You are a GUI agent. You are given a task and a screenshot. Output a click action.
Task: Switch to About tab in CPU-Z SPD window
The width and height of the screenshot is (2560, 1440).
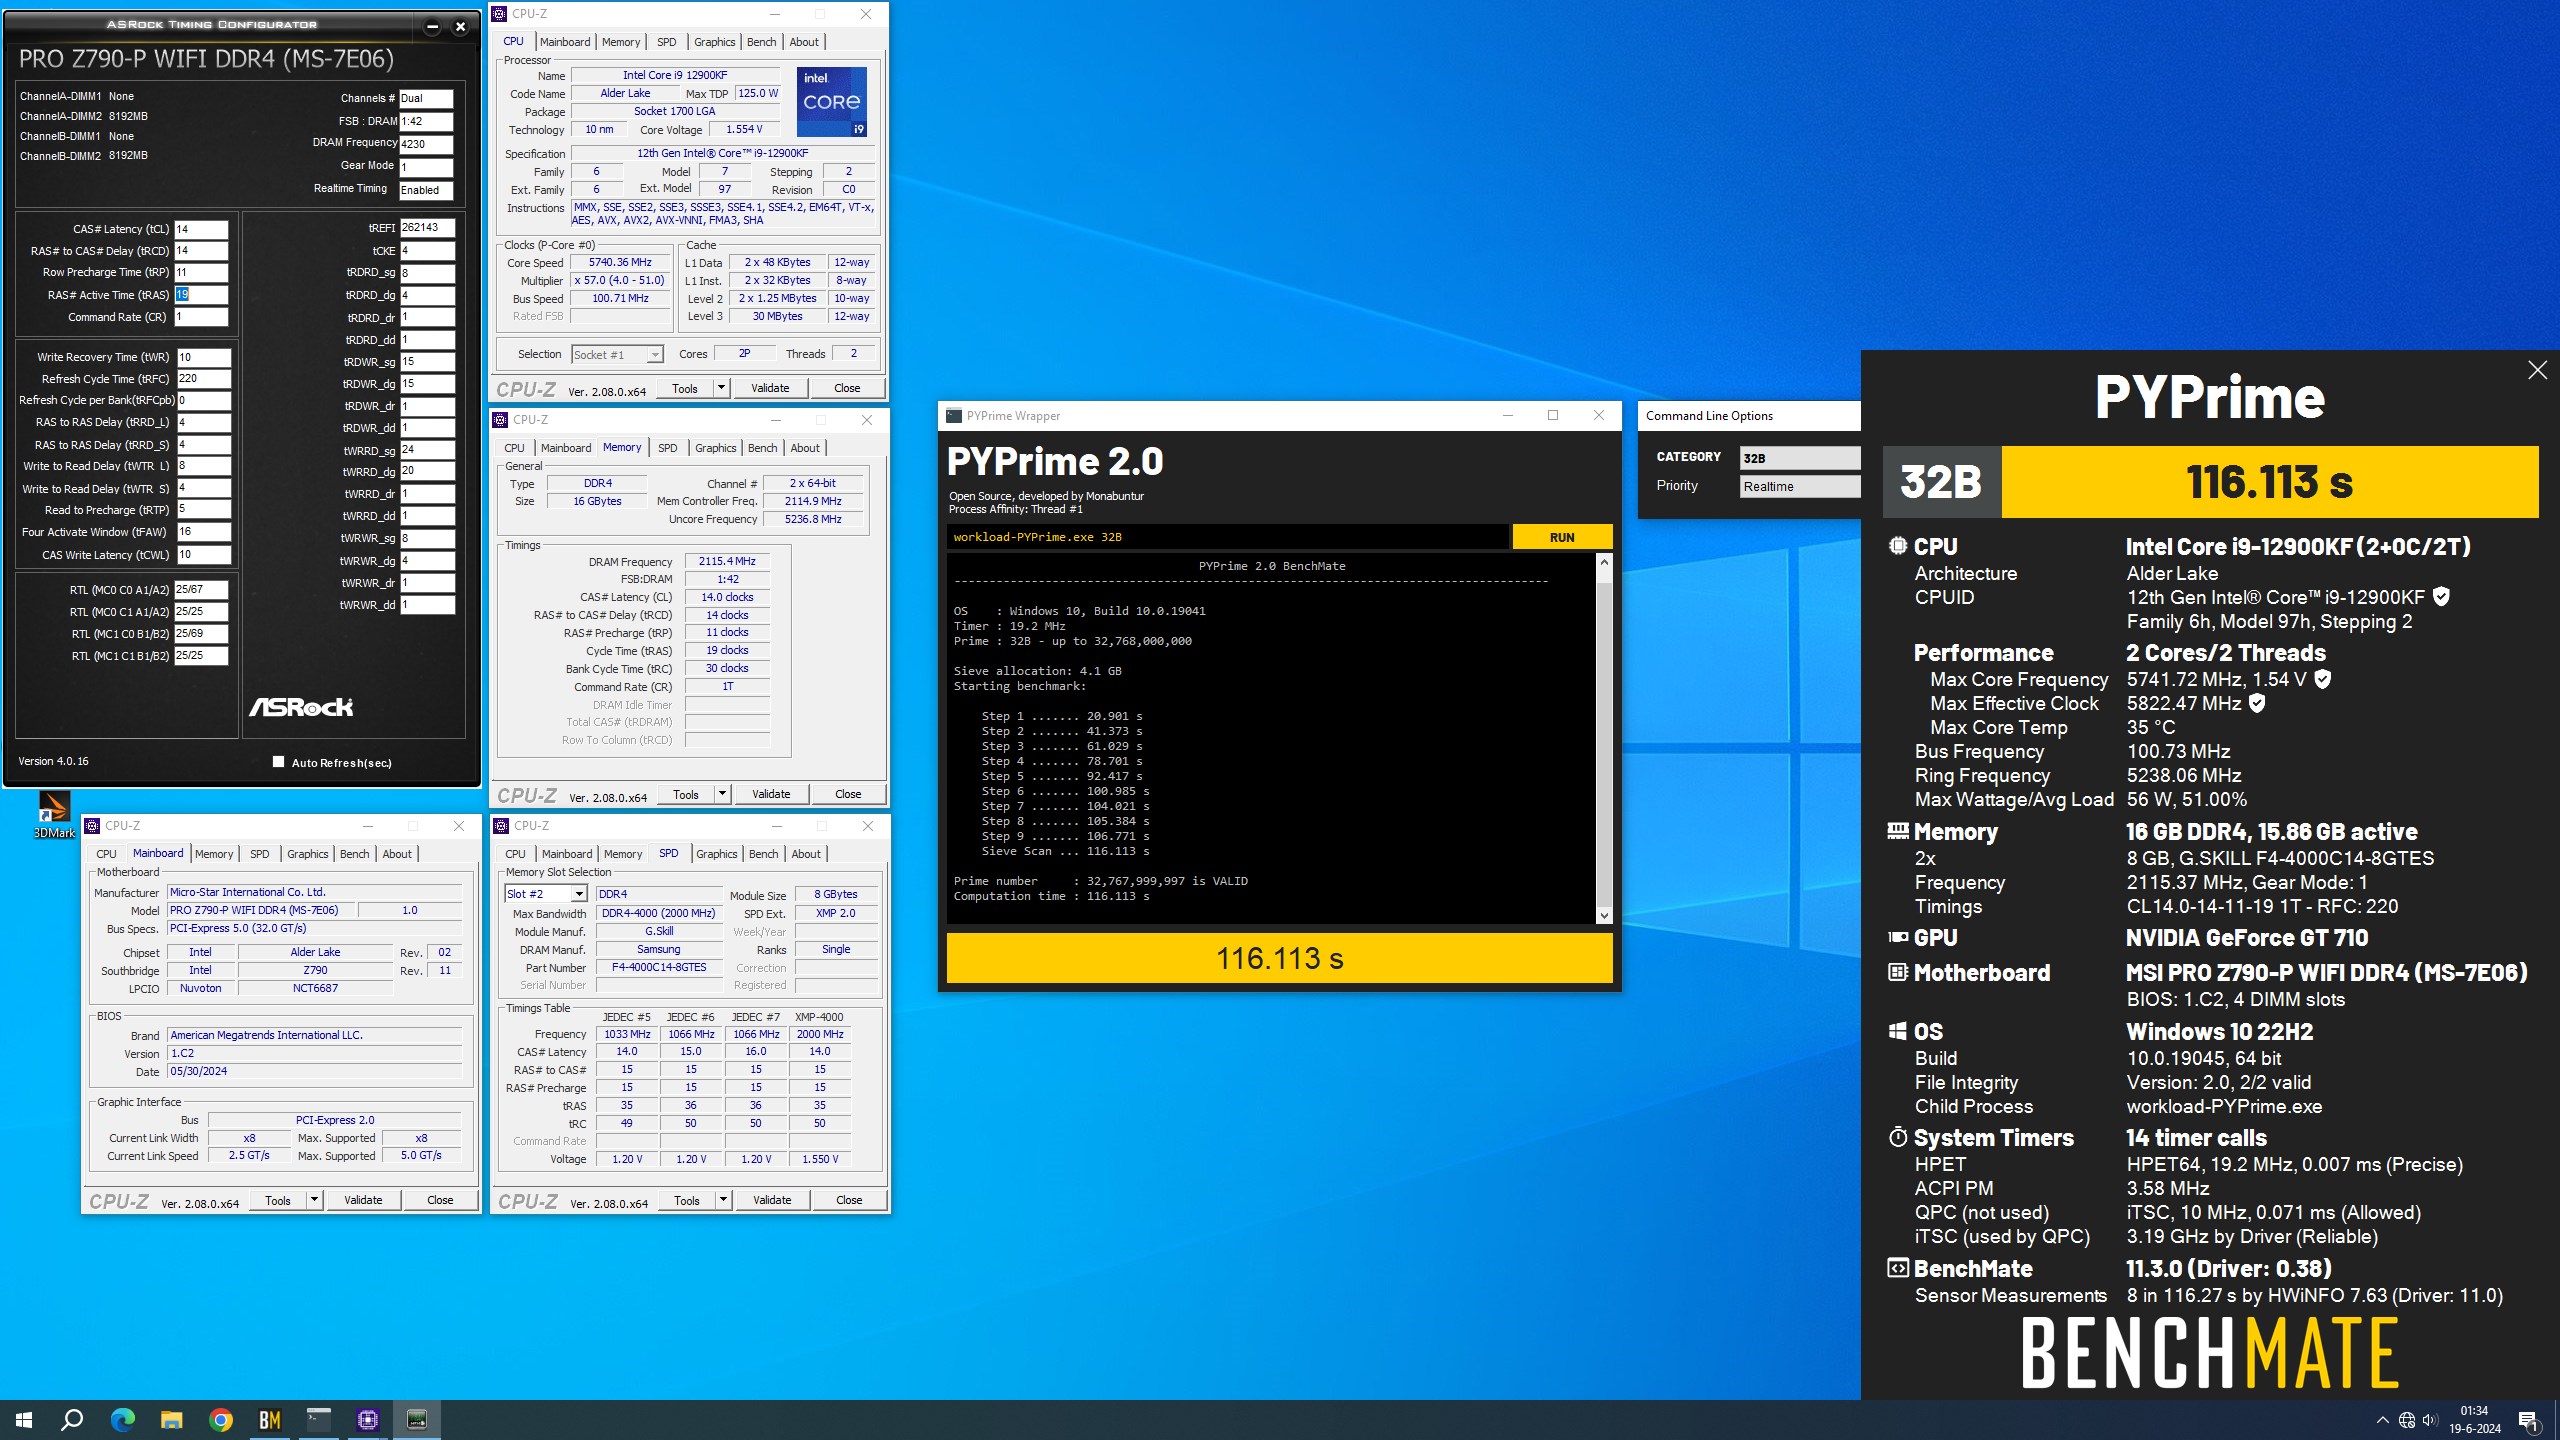click(806, 854)
